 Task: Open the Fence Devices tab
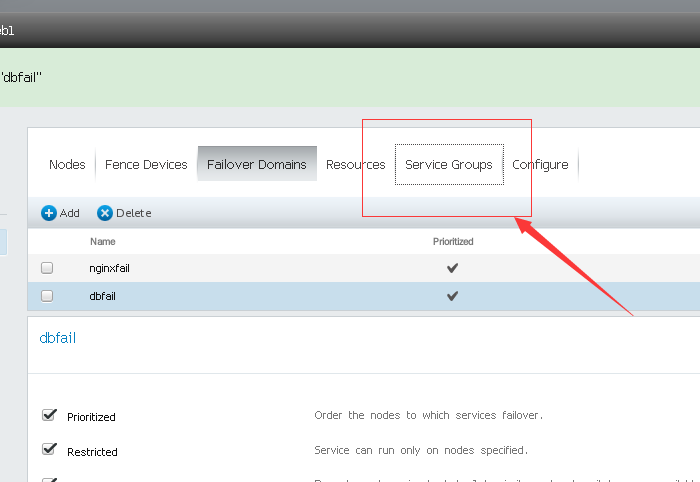click(146, 165)
